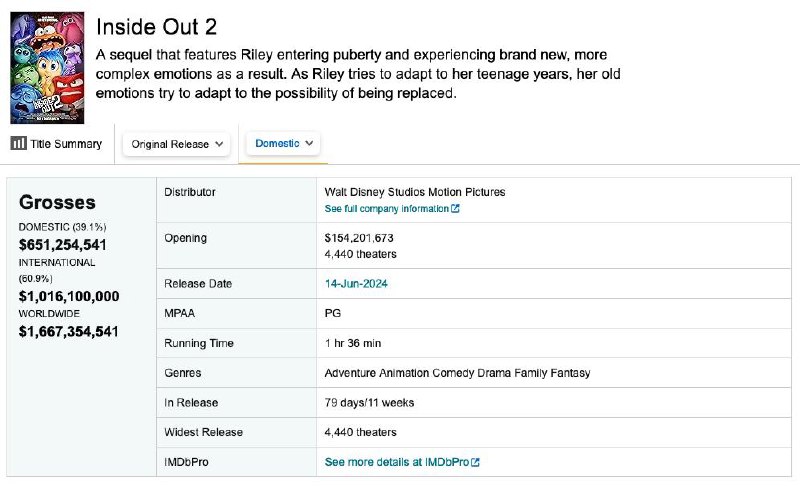Click external link icon beside IMDbPro link
The image size is (800, 486).
click(x=476, y=462)
